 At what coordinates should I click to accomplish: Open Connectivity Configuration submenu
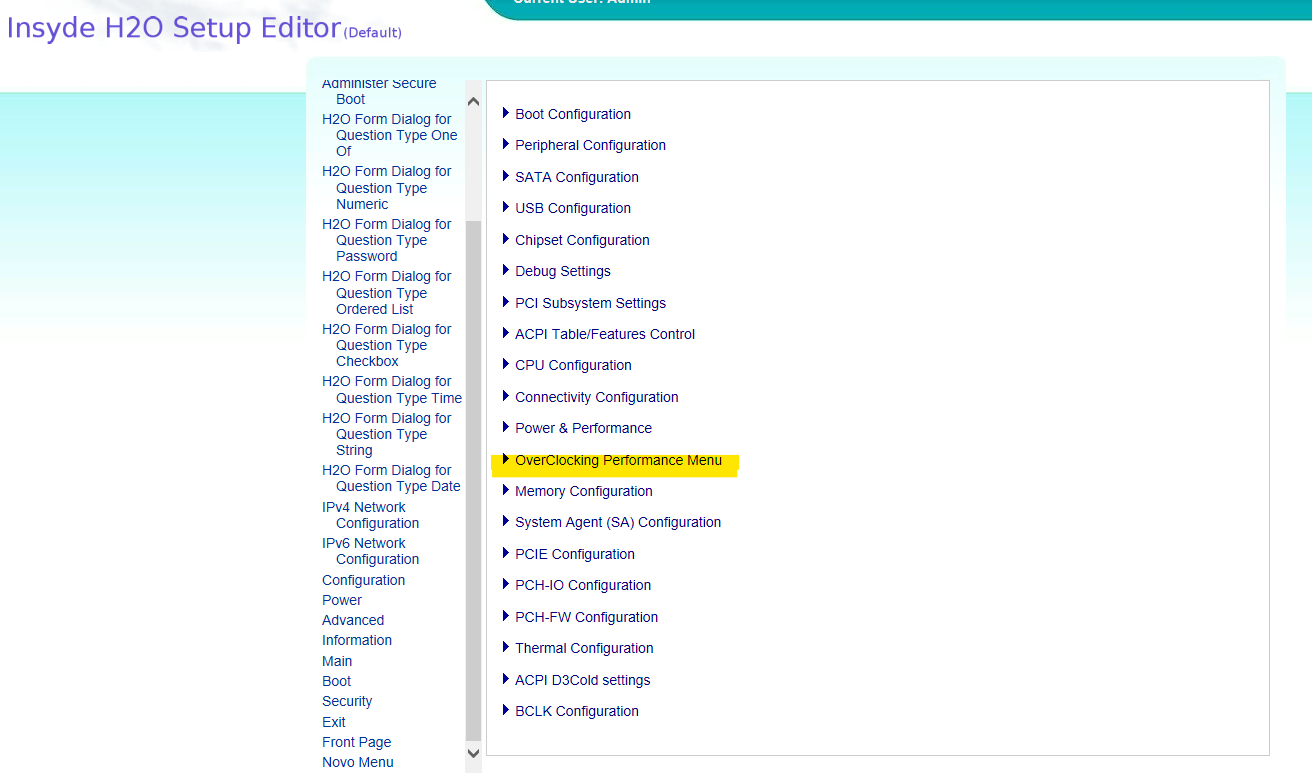coord(596,397)
